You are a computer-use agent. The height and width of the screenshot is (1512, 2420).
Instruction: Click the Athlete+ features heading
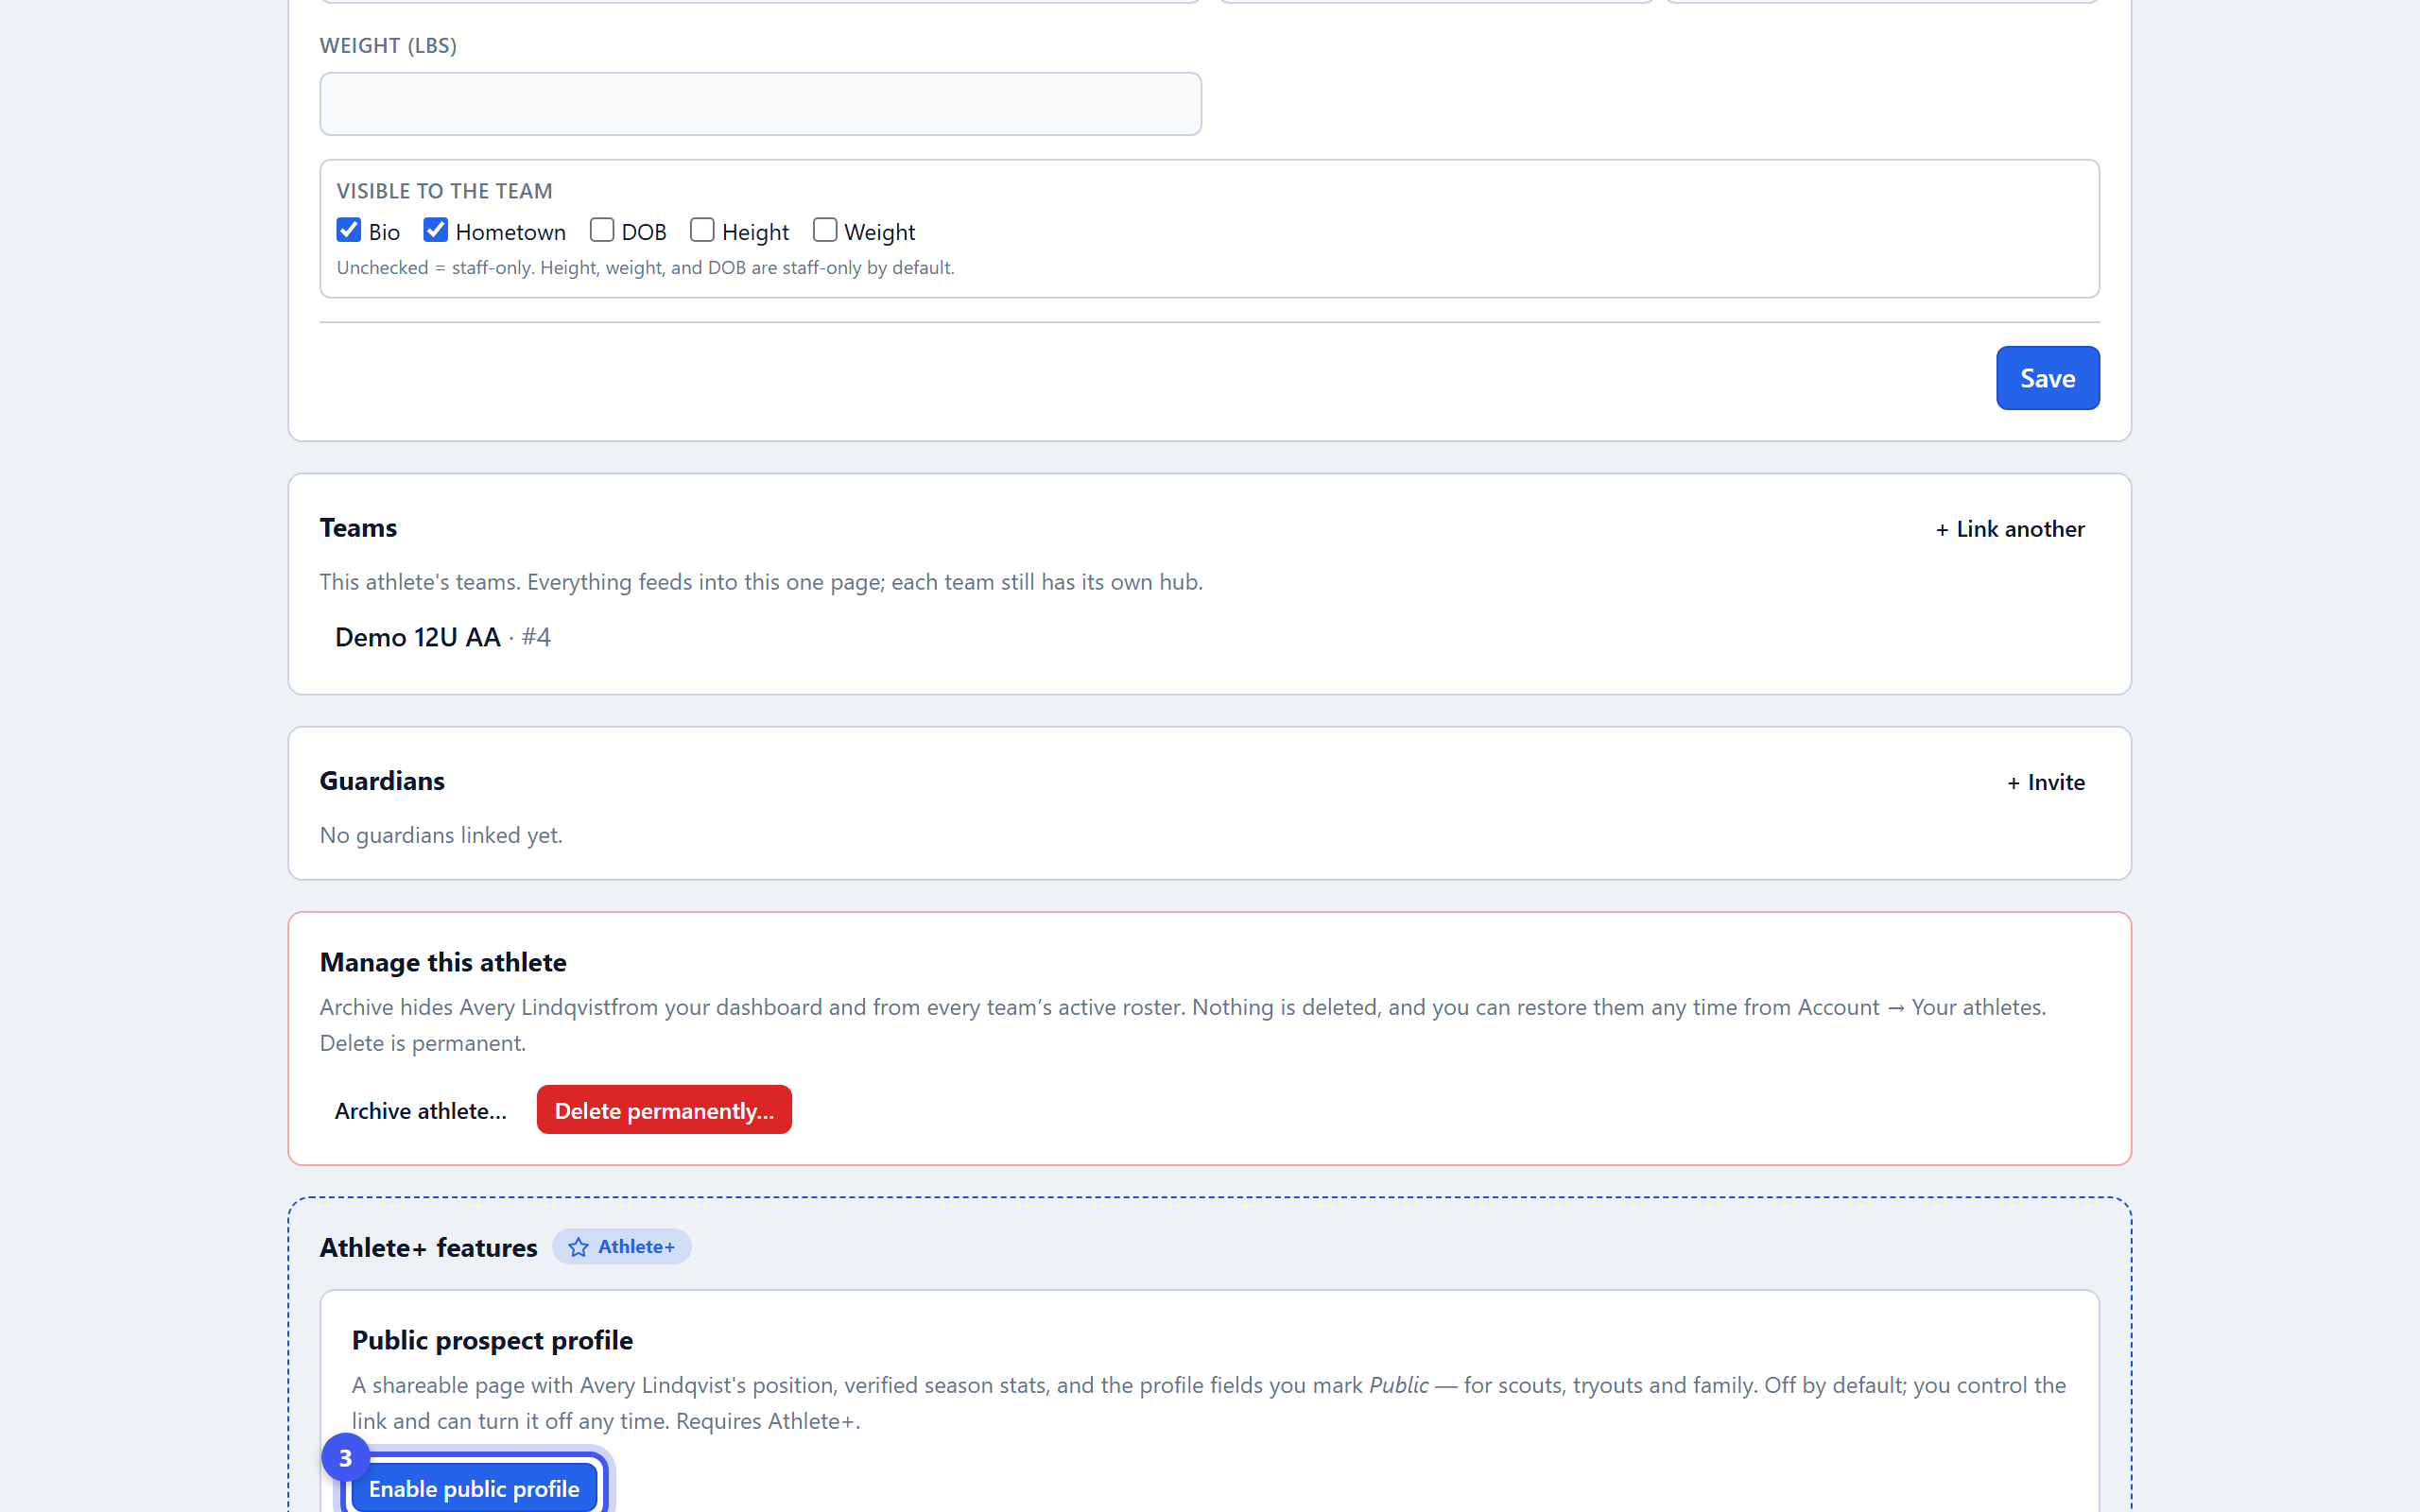coord(428,1247)
